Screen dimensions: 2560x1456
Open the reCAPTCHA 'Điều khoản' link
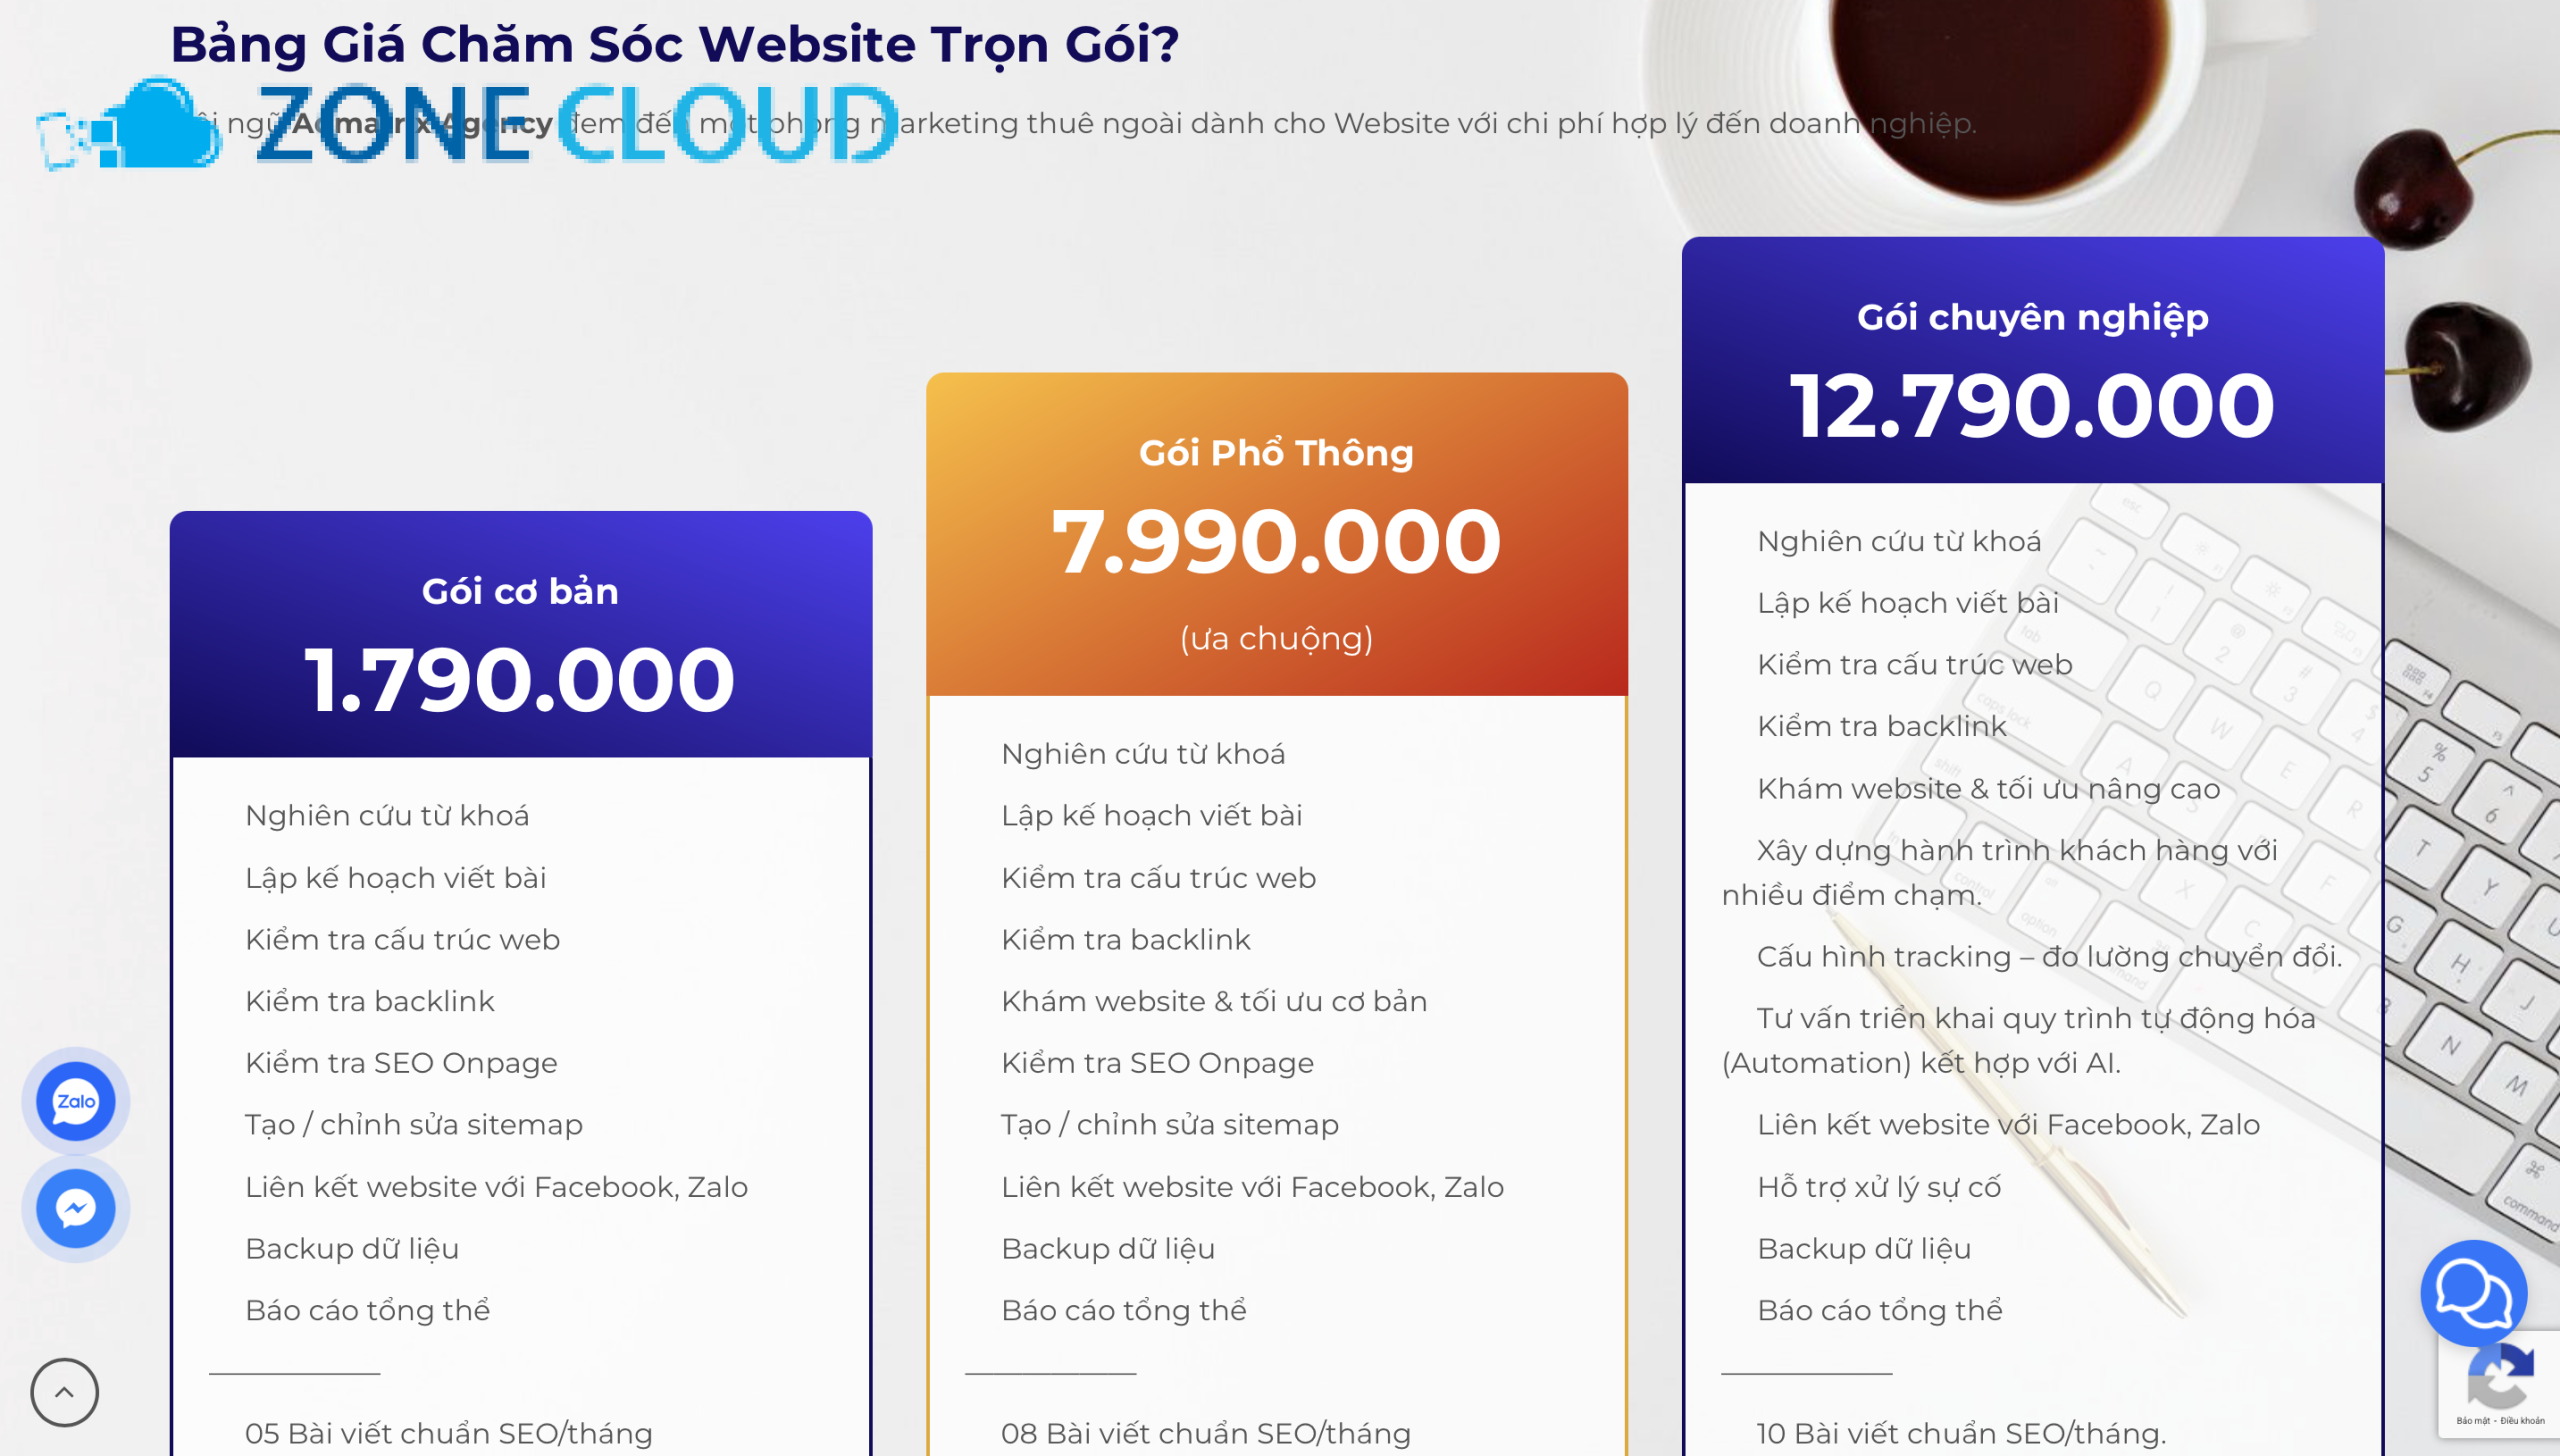tap(2522, 1421)
